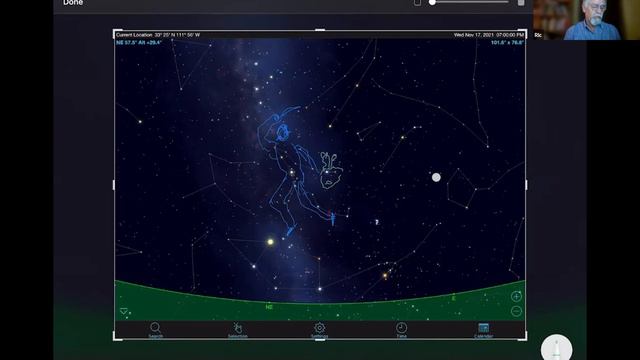Click the top-center crop handle

tap(320, 30)
